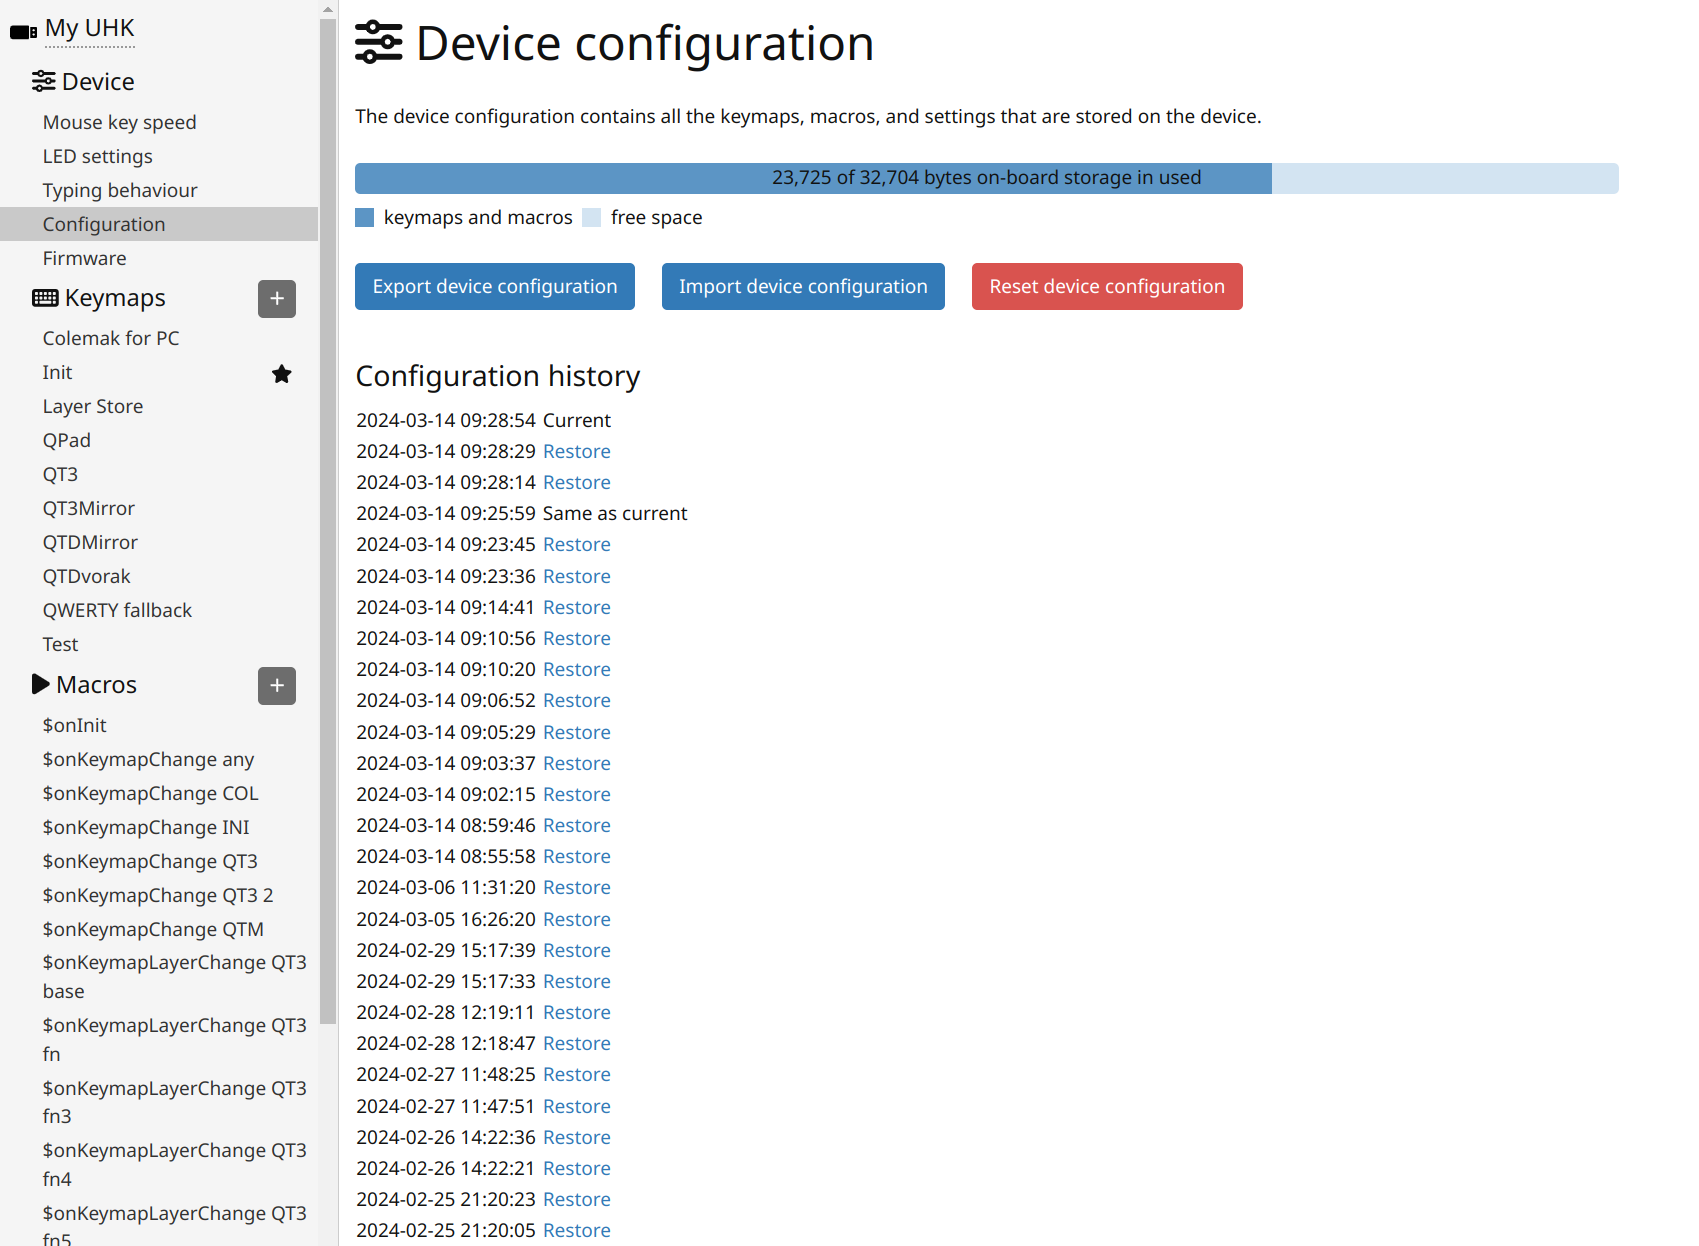Screen dimensions: 1699x1246
Task: Add a new macro with plus button
Action: point(277,686)
